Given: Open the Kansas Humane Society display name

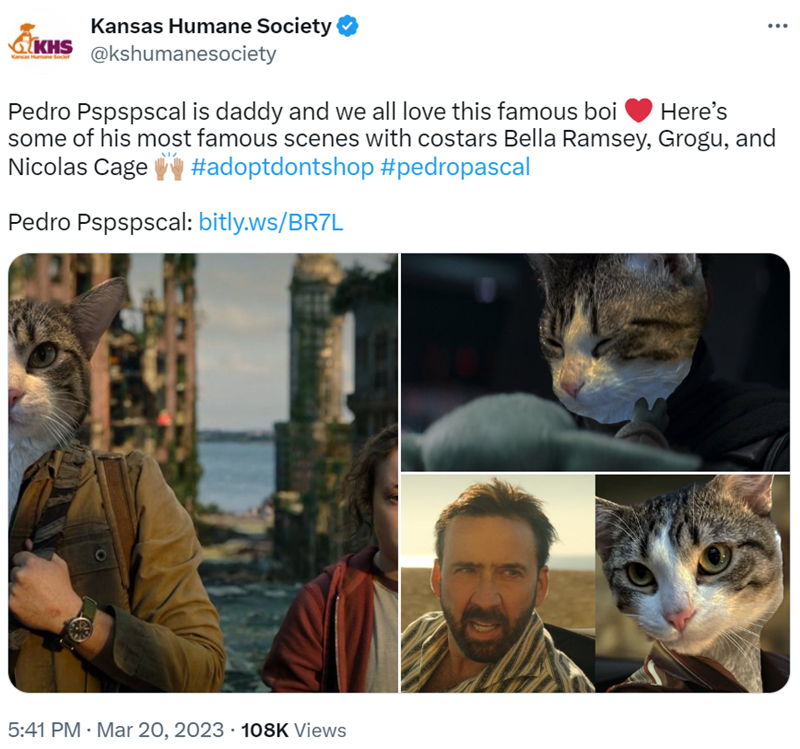Looking at the screenshot, I should pyautogui.click(x=210, y=27).
